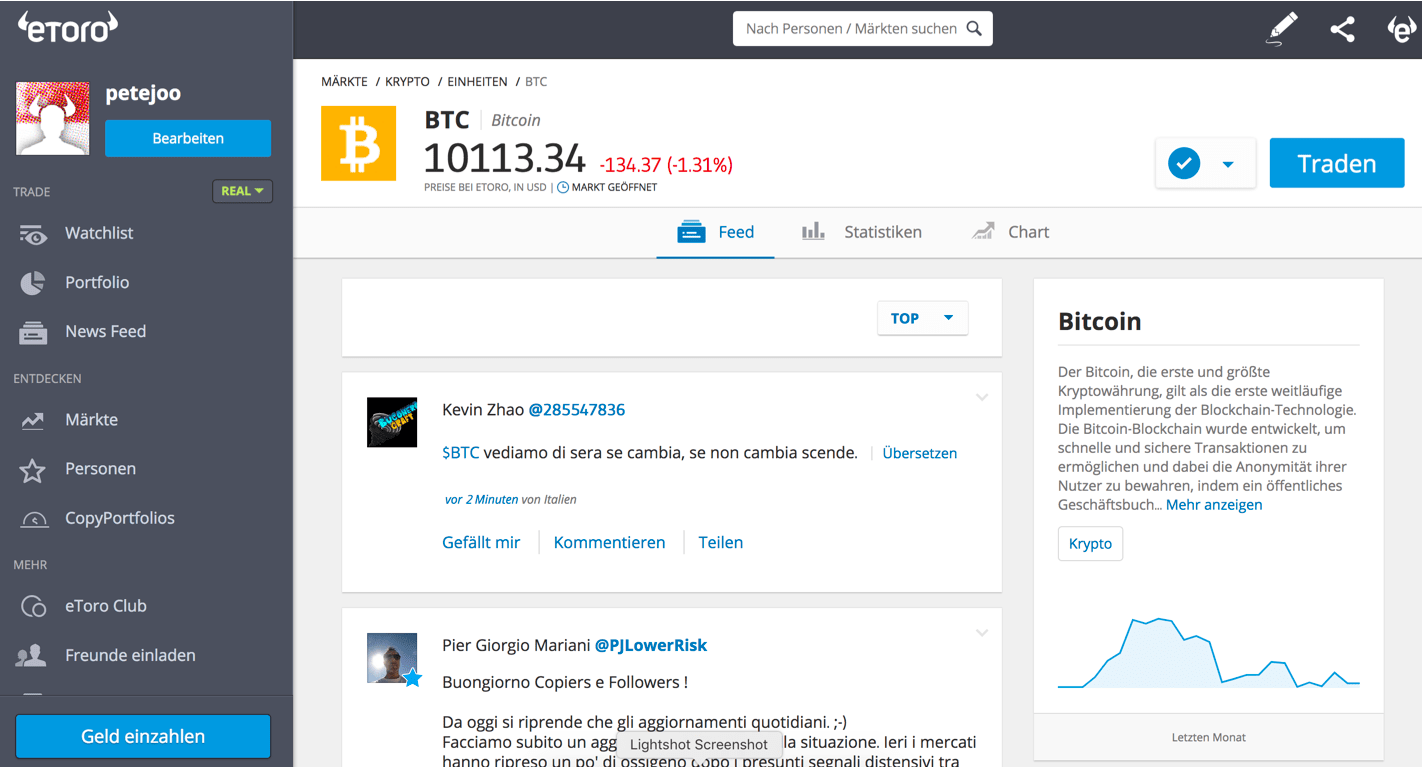Open the Portfolio pie chart icon
Viewport: 1422px width, 767px height.
(33, 283)
